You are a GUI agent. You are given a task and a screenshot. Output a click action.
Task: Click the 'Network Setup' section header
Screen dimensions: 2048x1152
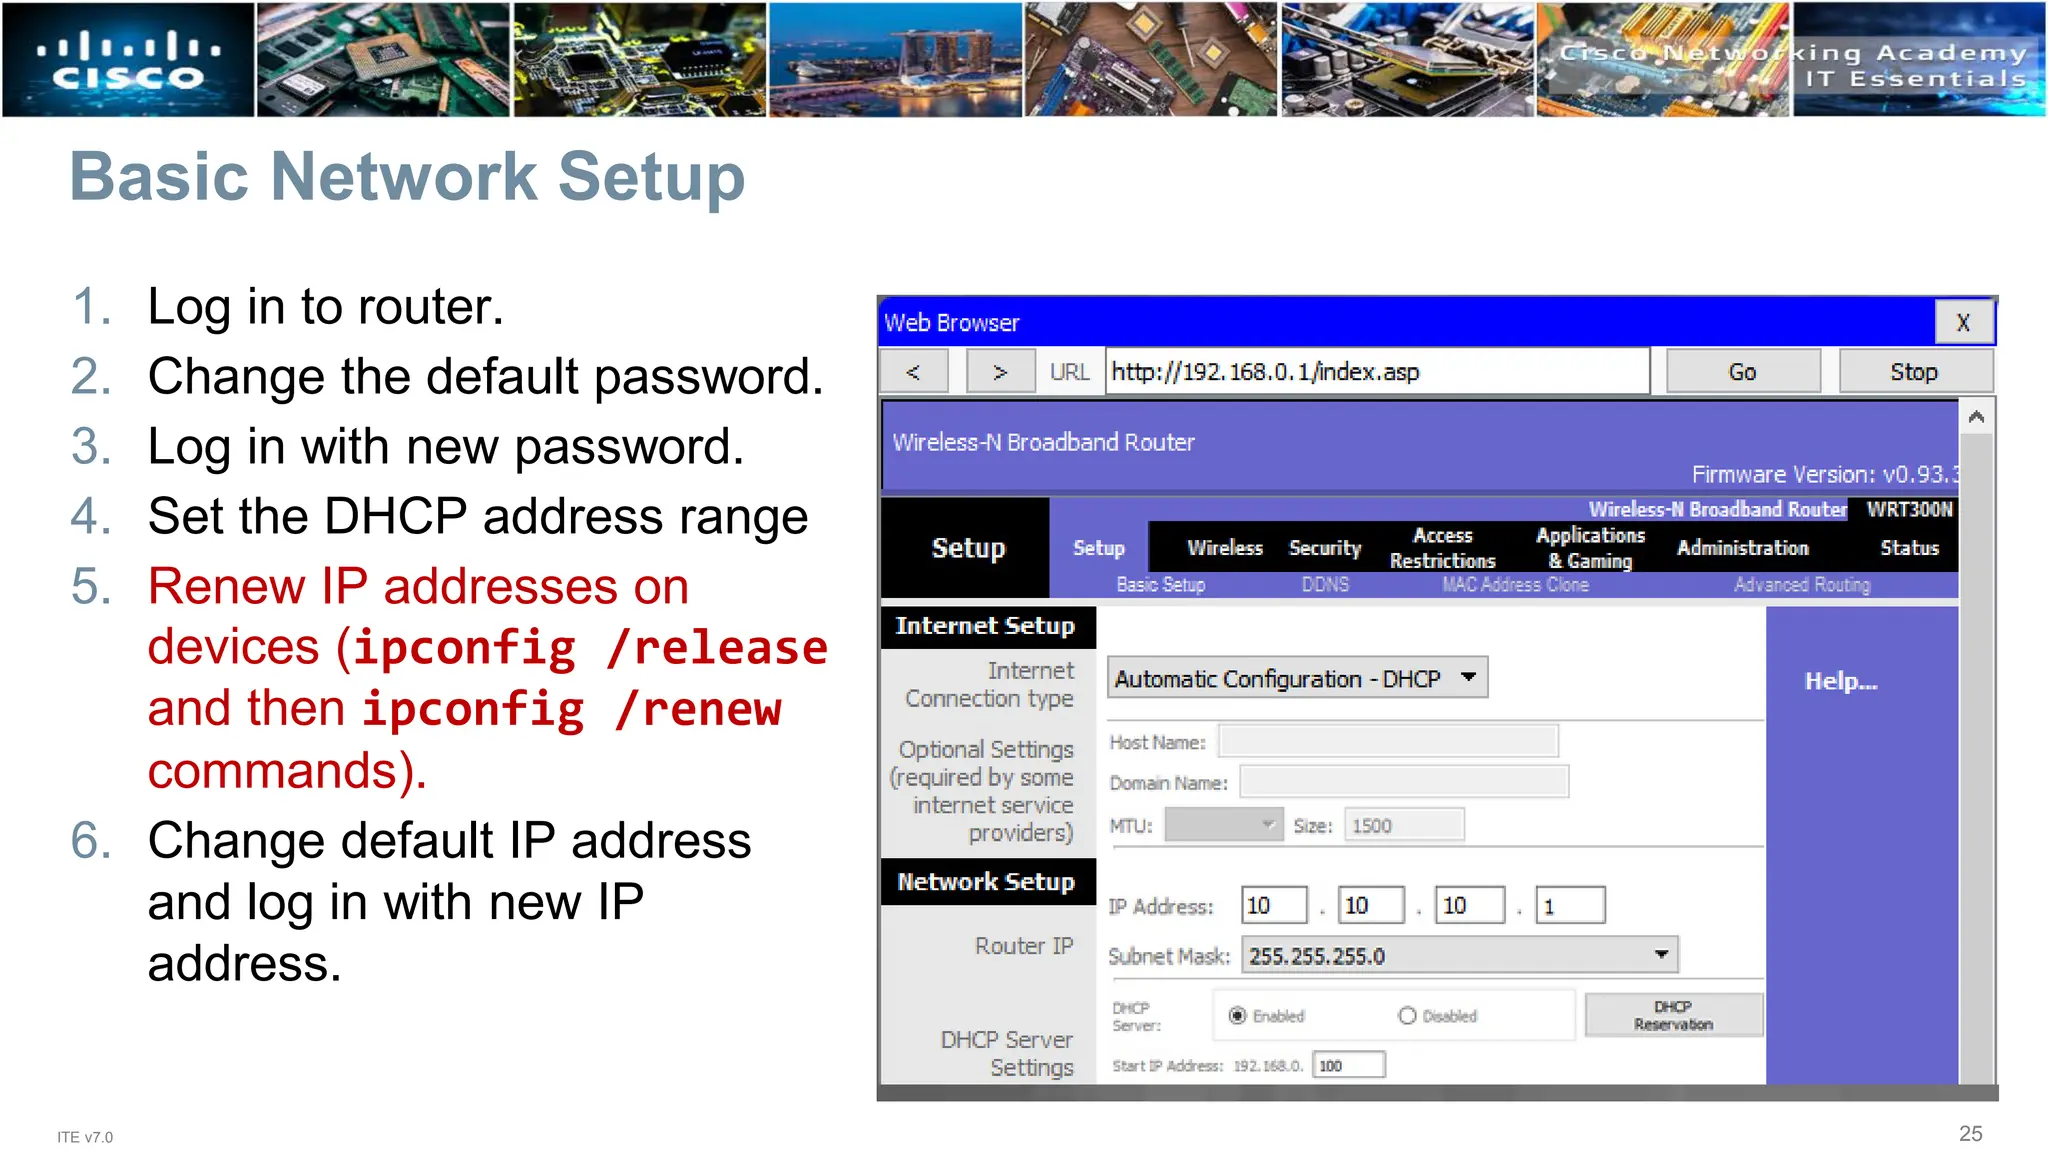click(x=987, y=882)
